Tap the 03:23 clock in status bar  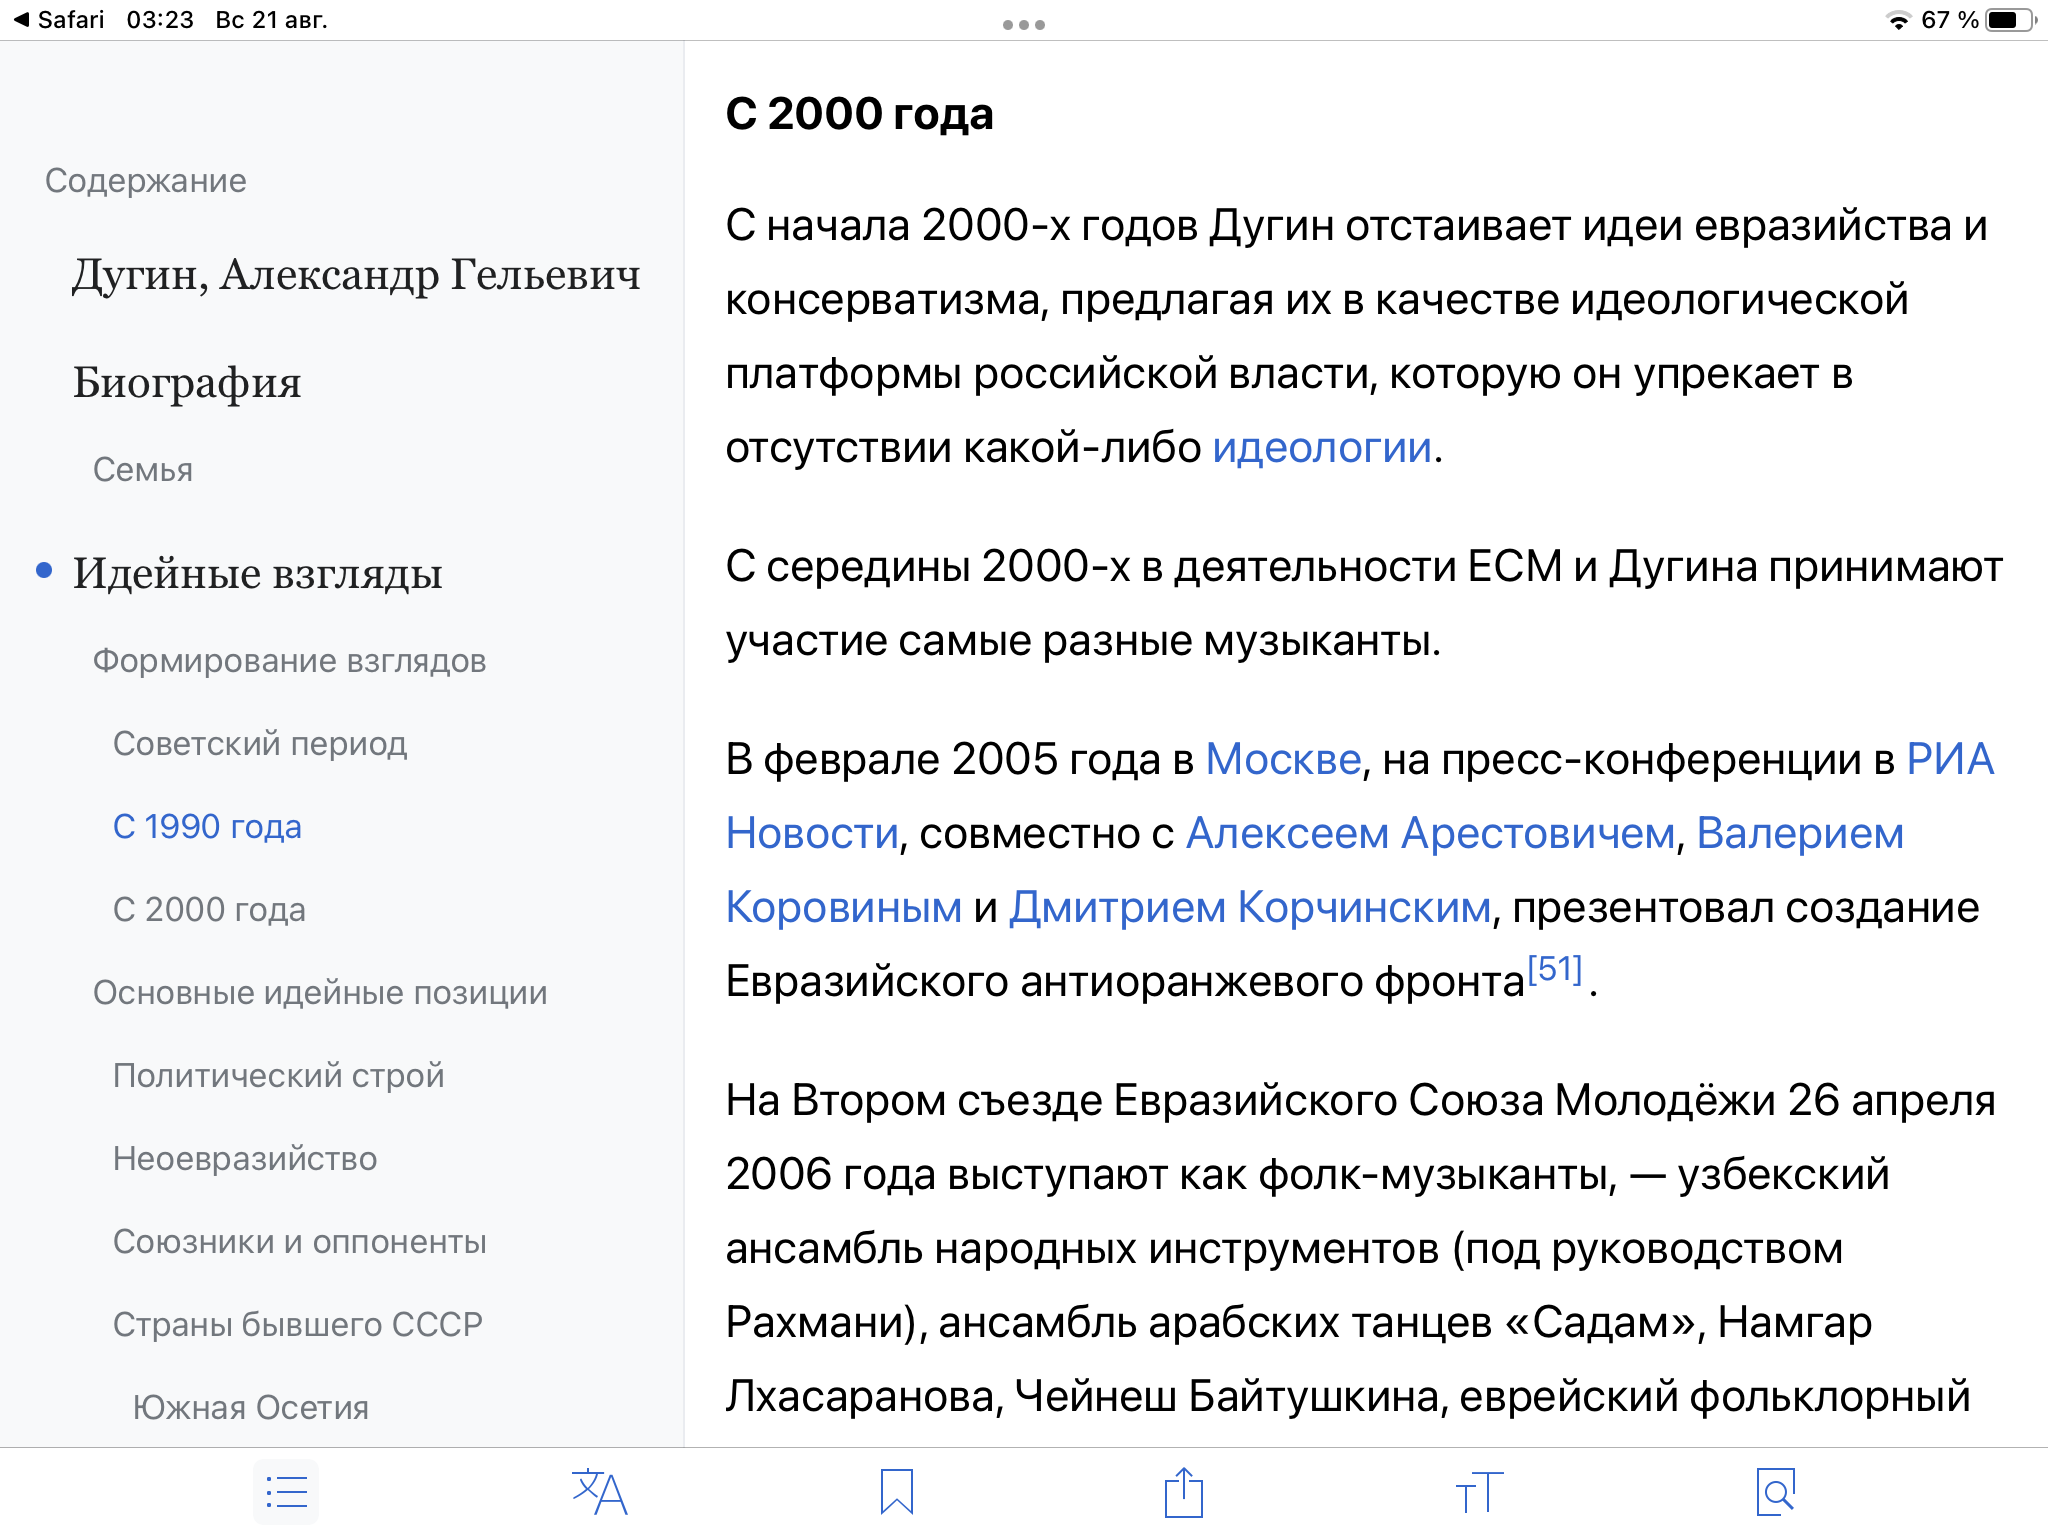[160, 20]
